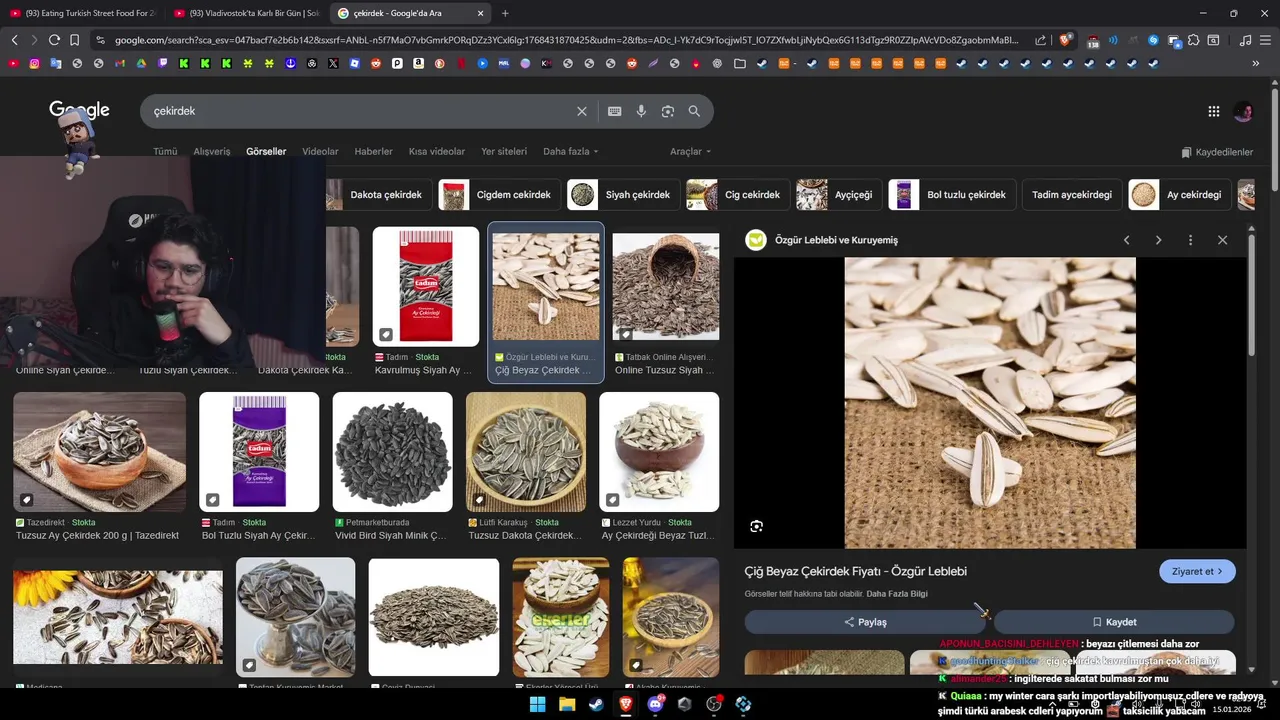Open Lütfi Karakuş Tuzsuz Dakota Çekirdek thumbnail
1280x720 pixels.
tap(526, 452)
